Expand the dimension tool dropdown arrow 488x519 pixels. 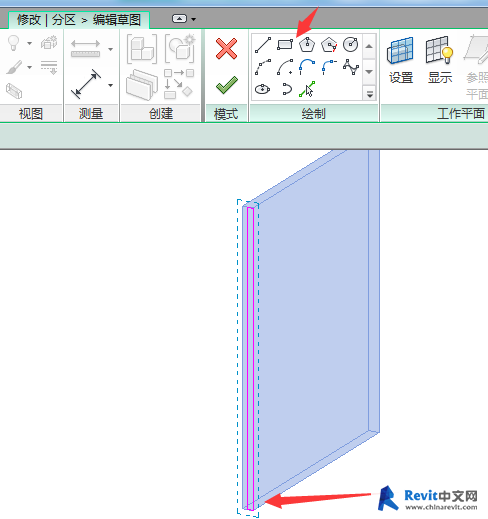110,85
